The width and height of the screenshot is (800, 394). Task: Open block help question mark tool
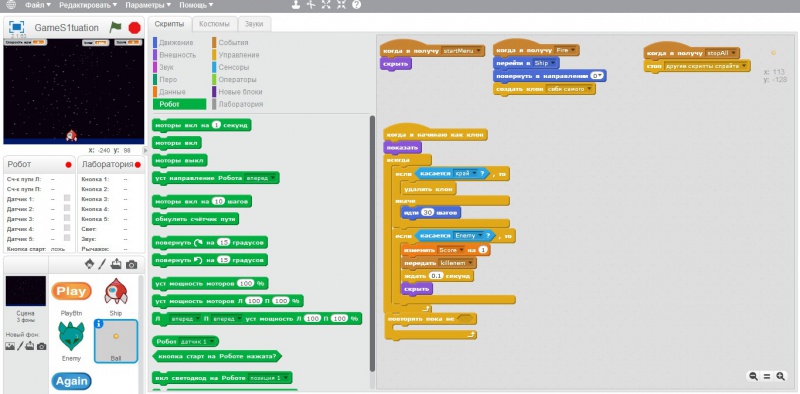[x=356, y=5]
